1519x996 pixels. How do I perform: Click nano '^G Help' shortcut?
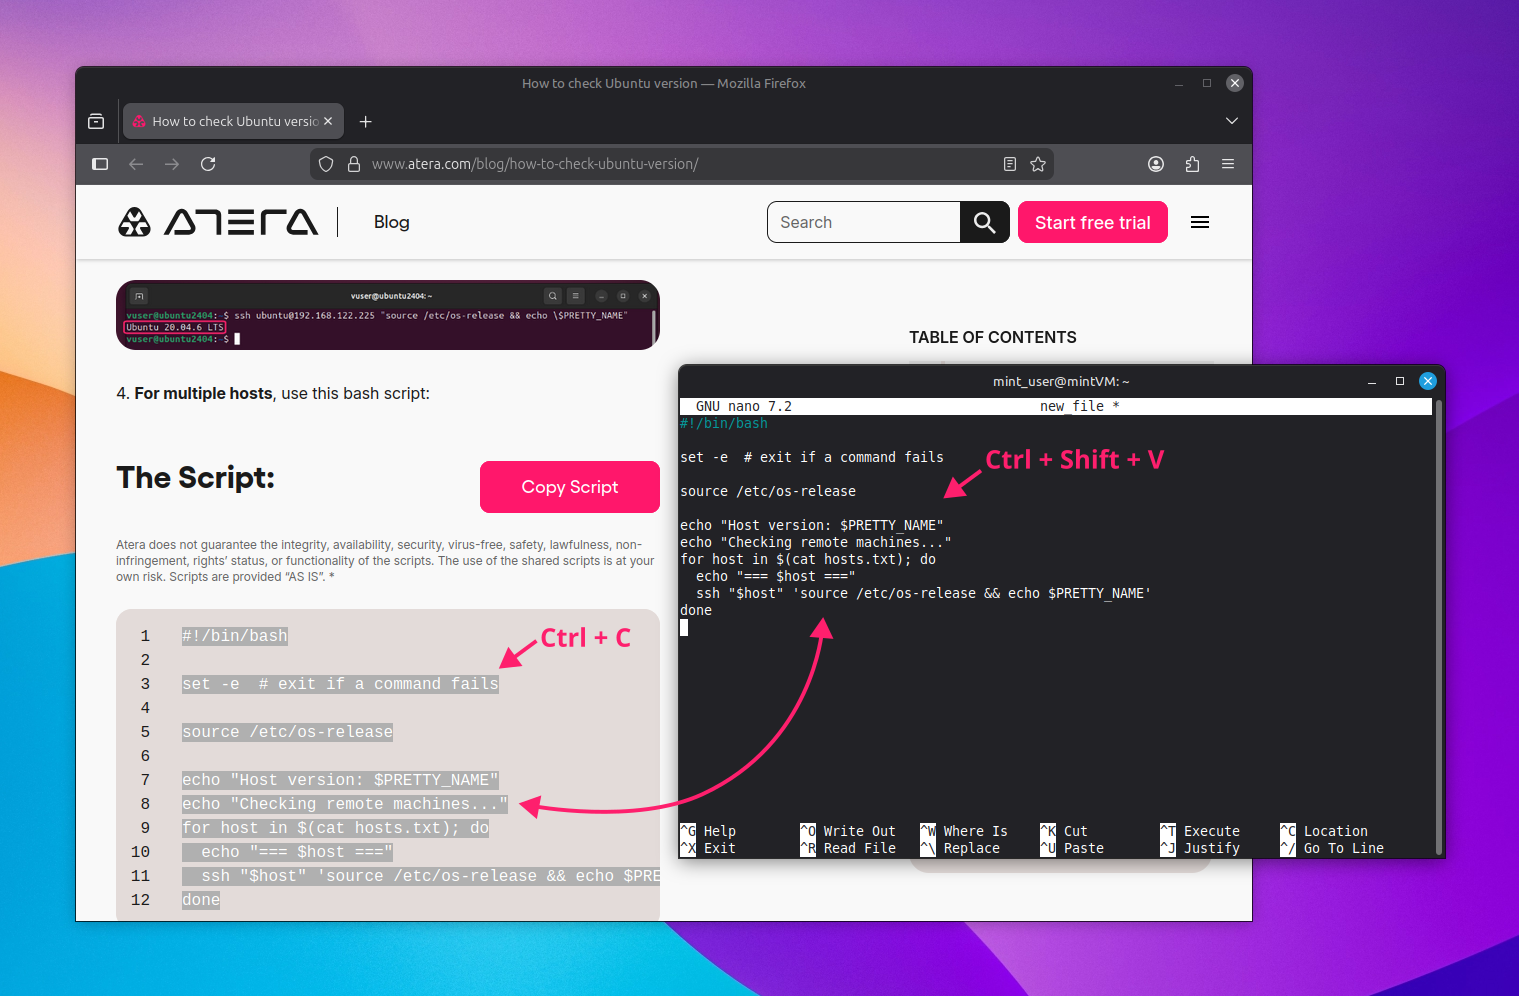pyautogui.click(x=708, y=831)
